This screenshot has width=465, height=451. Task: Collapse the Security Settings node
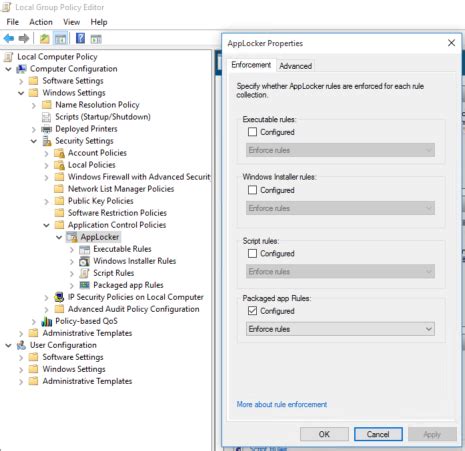(34, 141)
